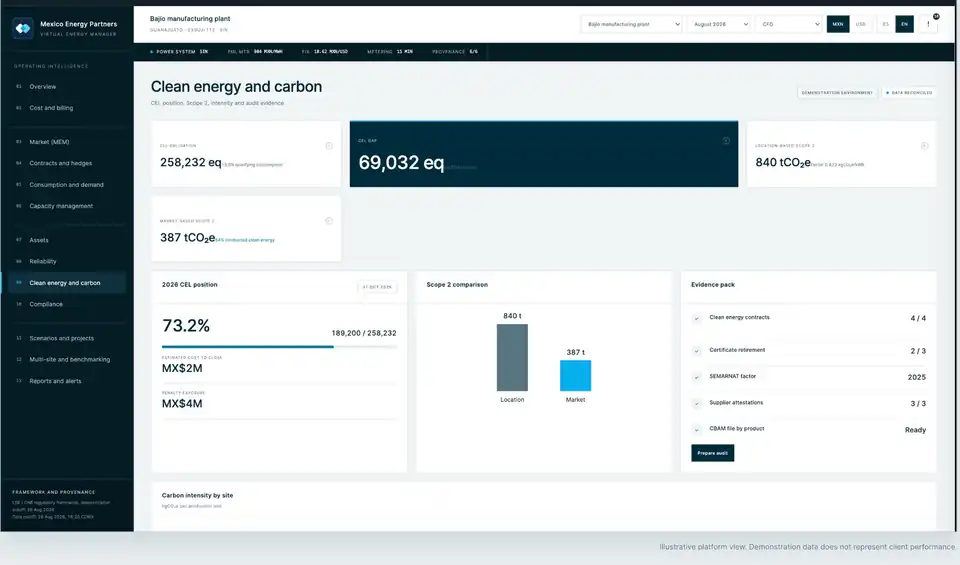Click the Mexico Energy Partners logo icon

(x=23, y=28)
